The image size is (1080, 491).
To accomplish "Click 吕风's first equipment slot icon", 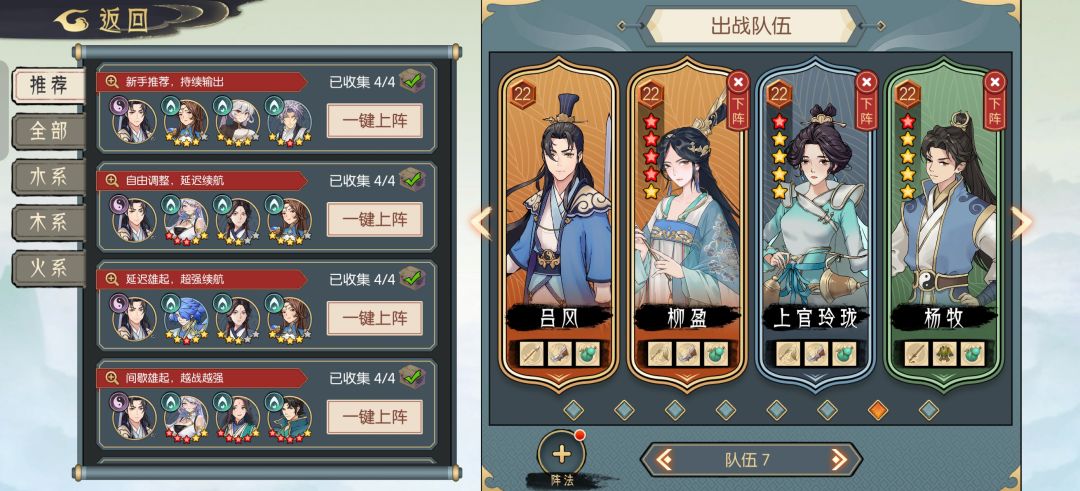I will pyautogui.click(x=532, y=353).
